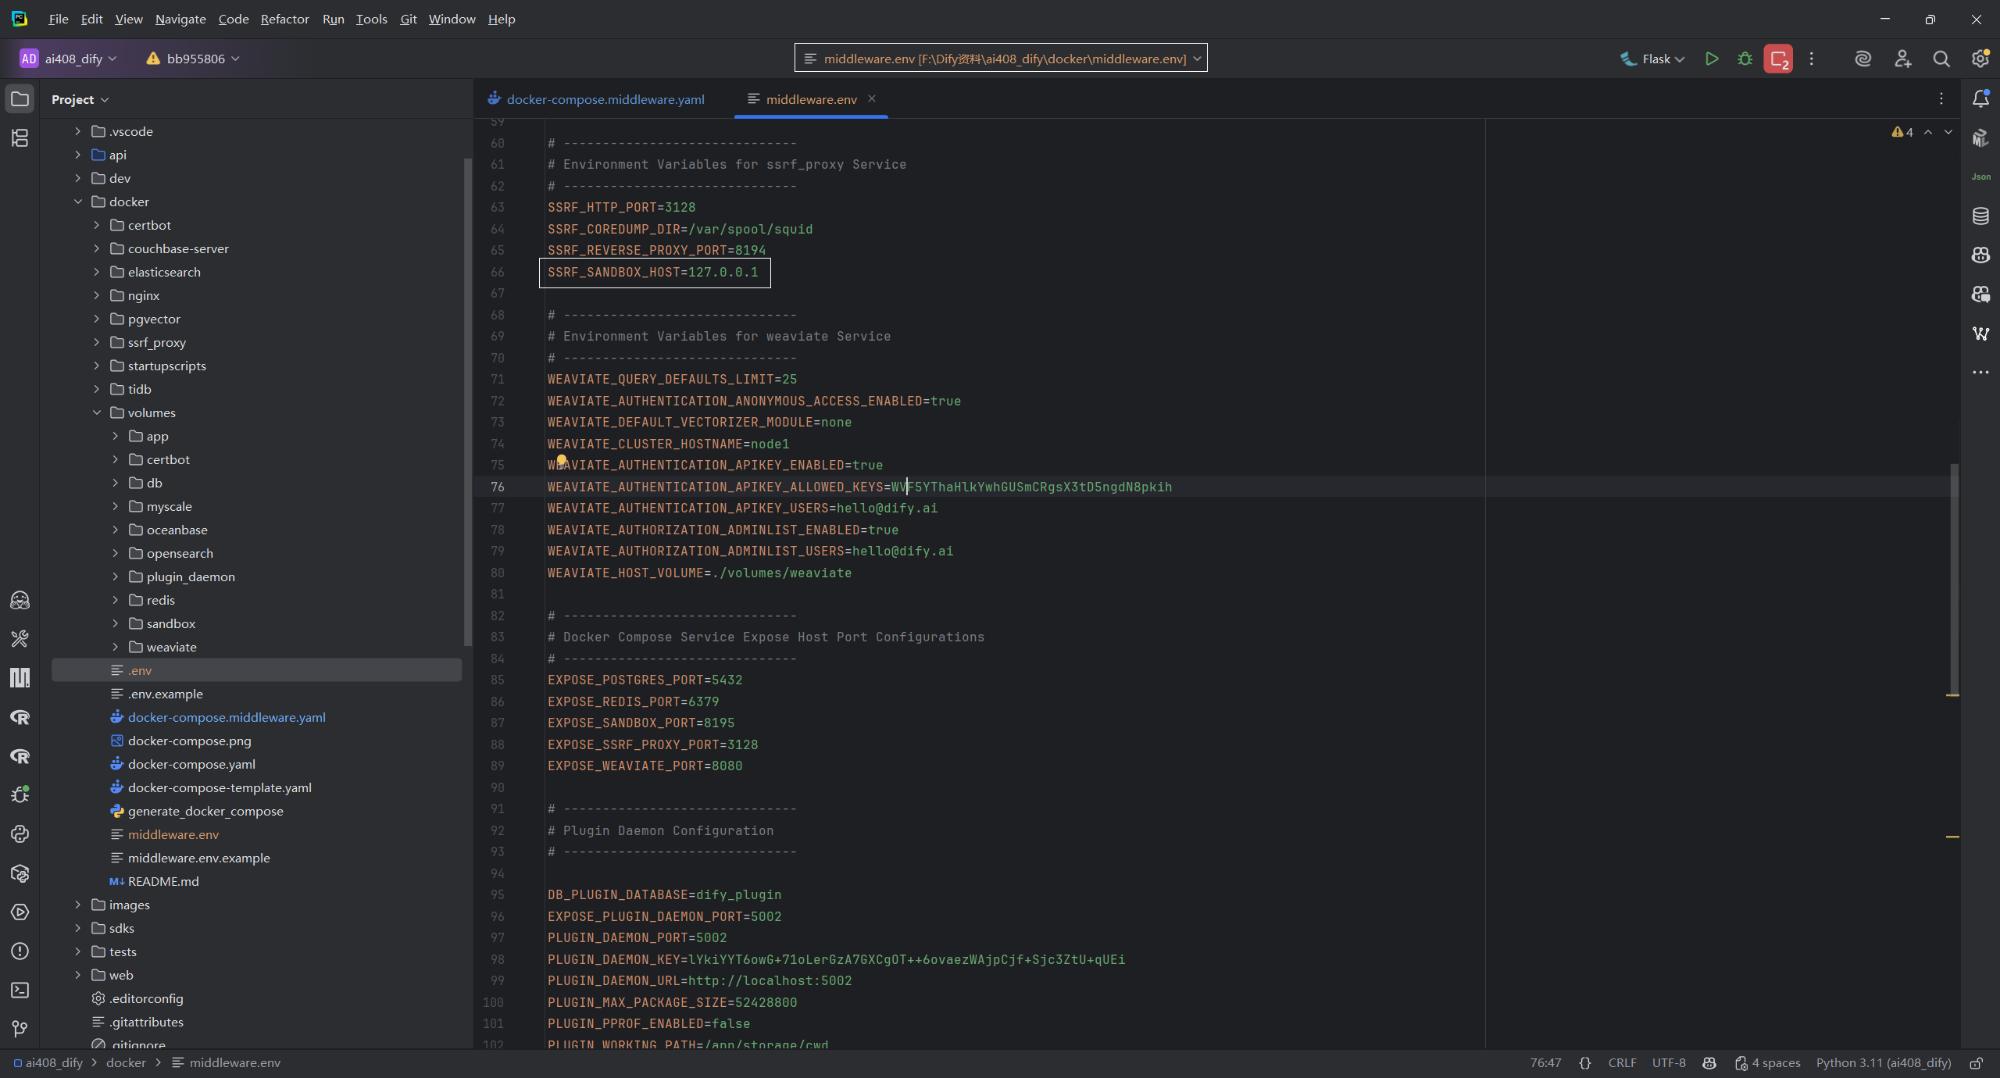This screenshot has height=1078, width=2000.
Task: Expand the volumes/weaviate folder
Action: click(x=115, y=647)
